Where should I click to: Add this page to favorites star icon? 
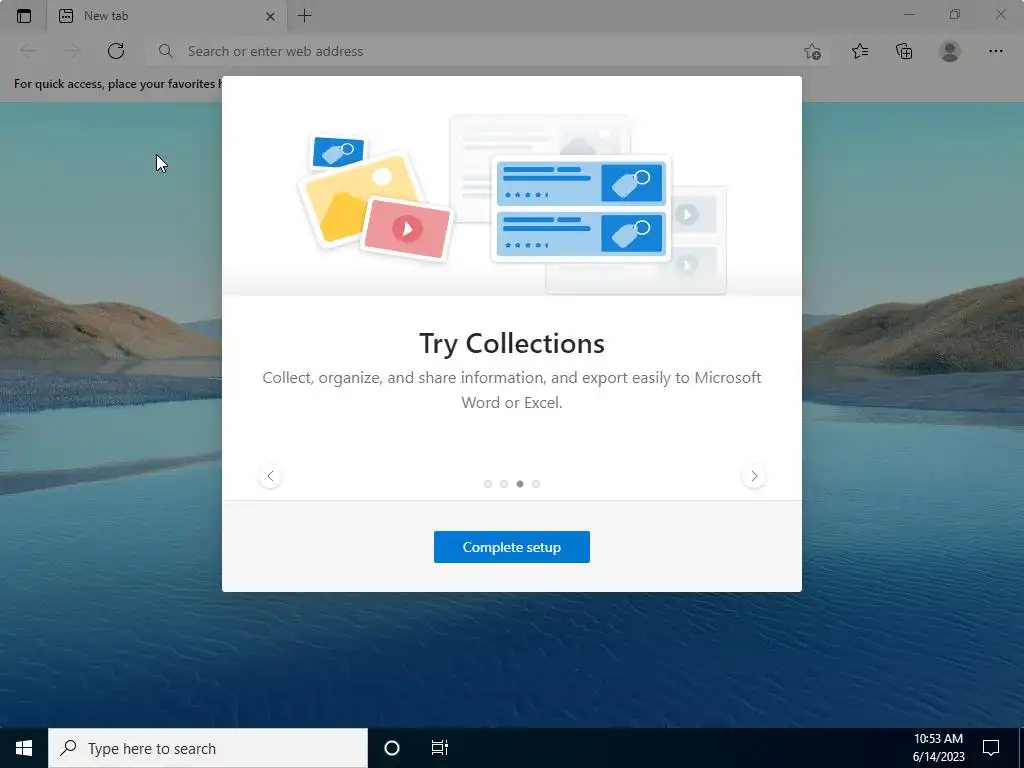(812, 51)
